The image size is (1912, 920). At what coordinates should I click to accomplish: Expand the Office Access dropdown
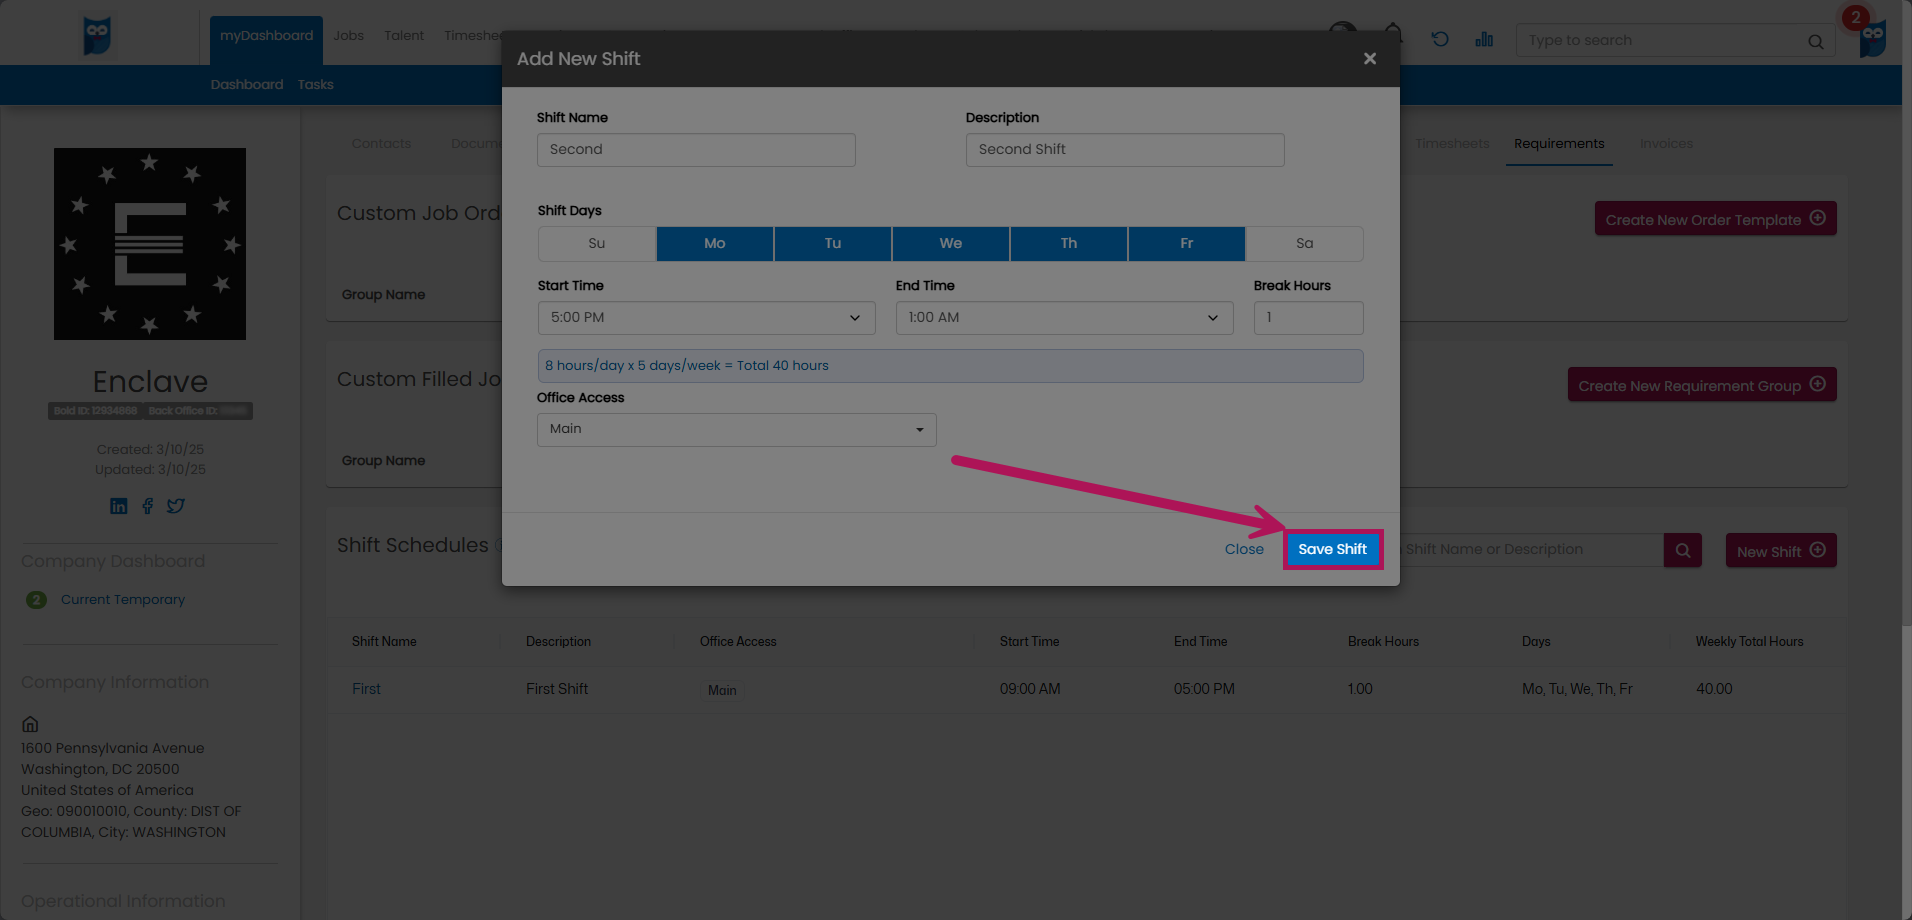point(736,430)
